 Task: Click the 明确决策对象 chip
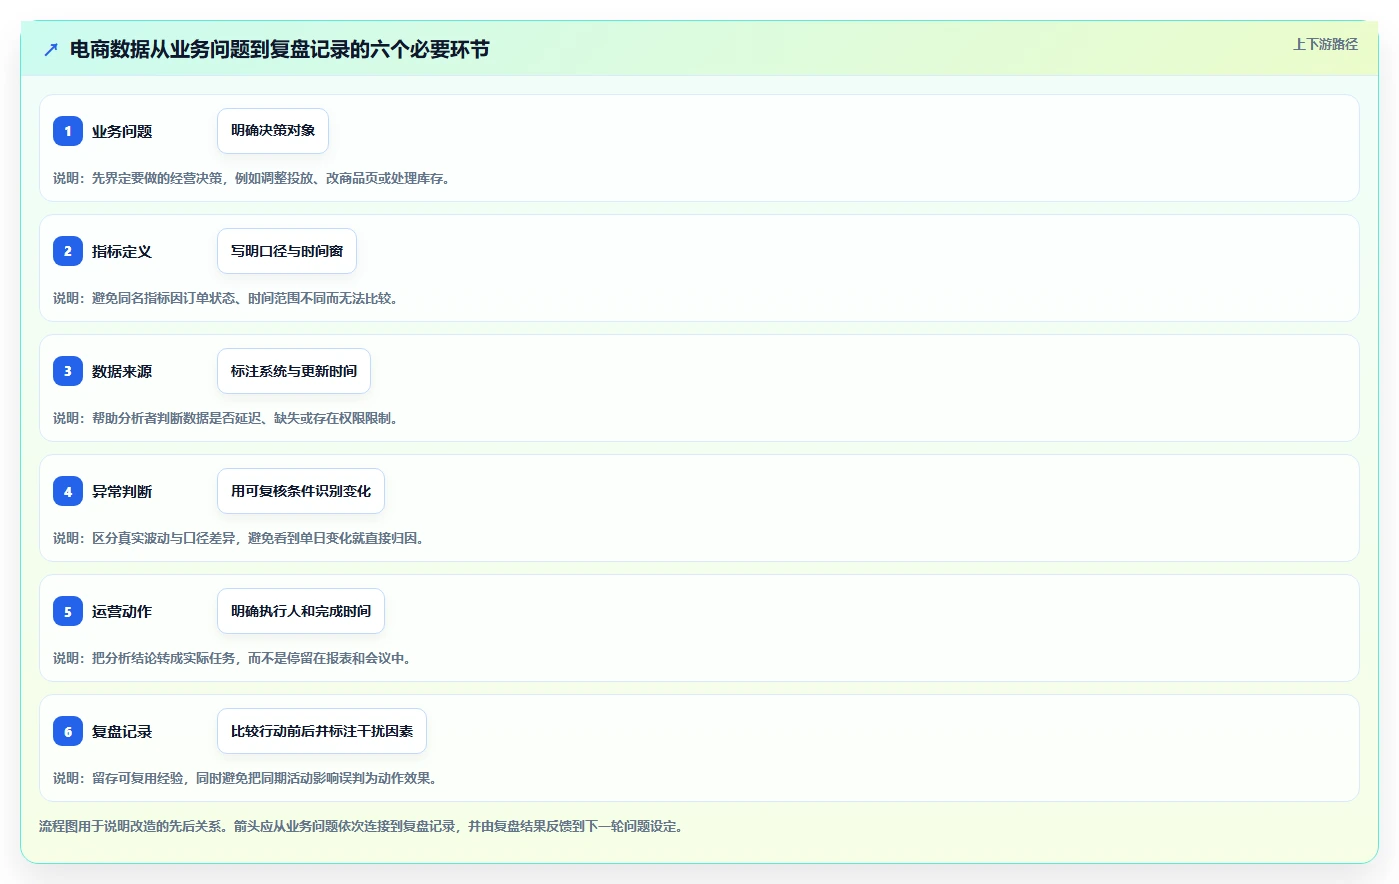click(x=273, y=131)
